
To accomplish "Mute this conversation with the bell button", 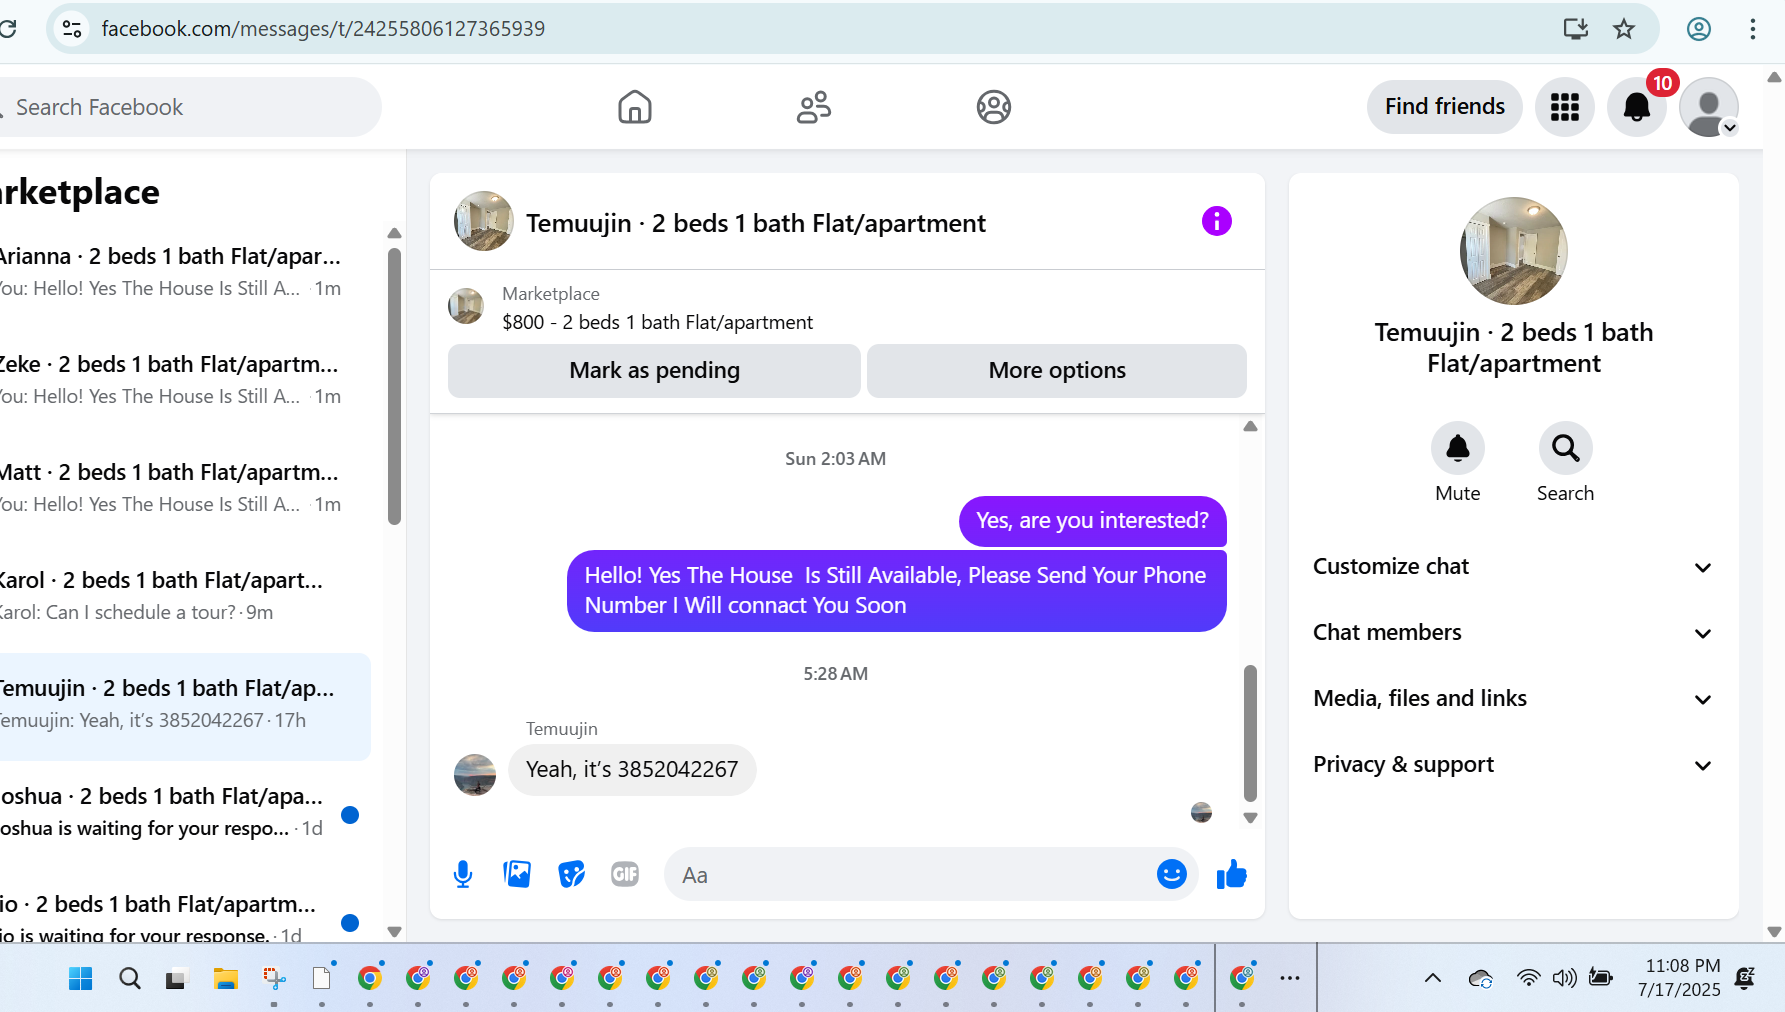I will pos(1458,448).
